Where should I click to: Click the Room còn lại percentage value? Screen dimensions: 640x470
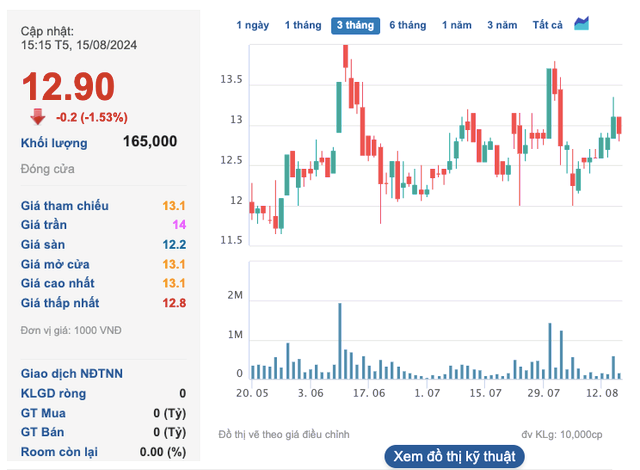[163, 452]
